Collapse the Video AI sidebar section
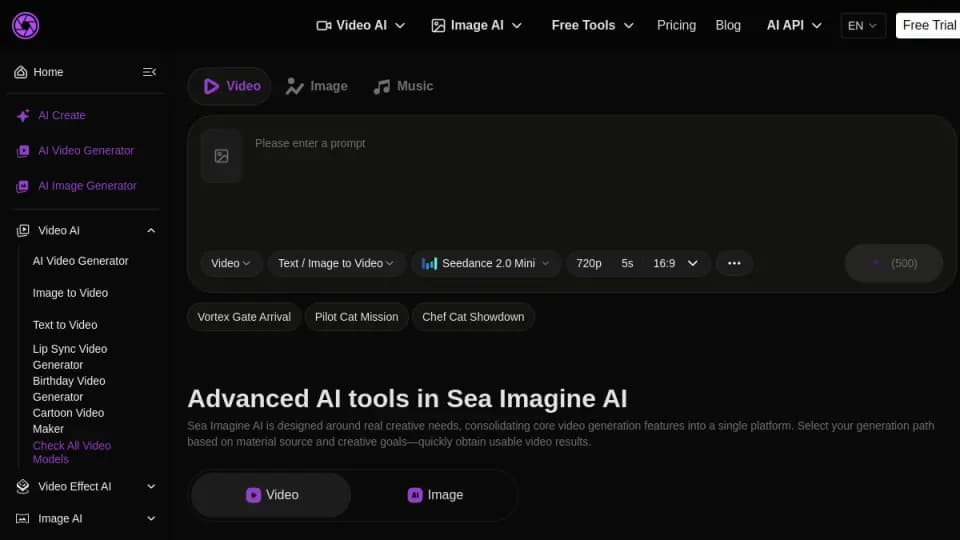 [151, 231]
